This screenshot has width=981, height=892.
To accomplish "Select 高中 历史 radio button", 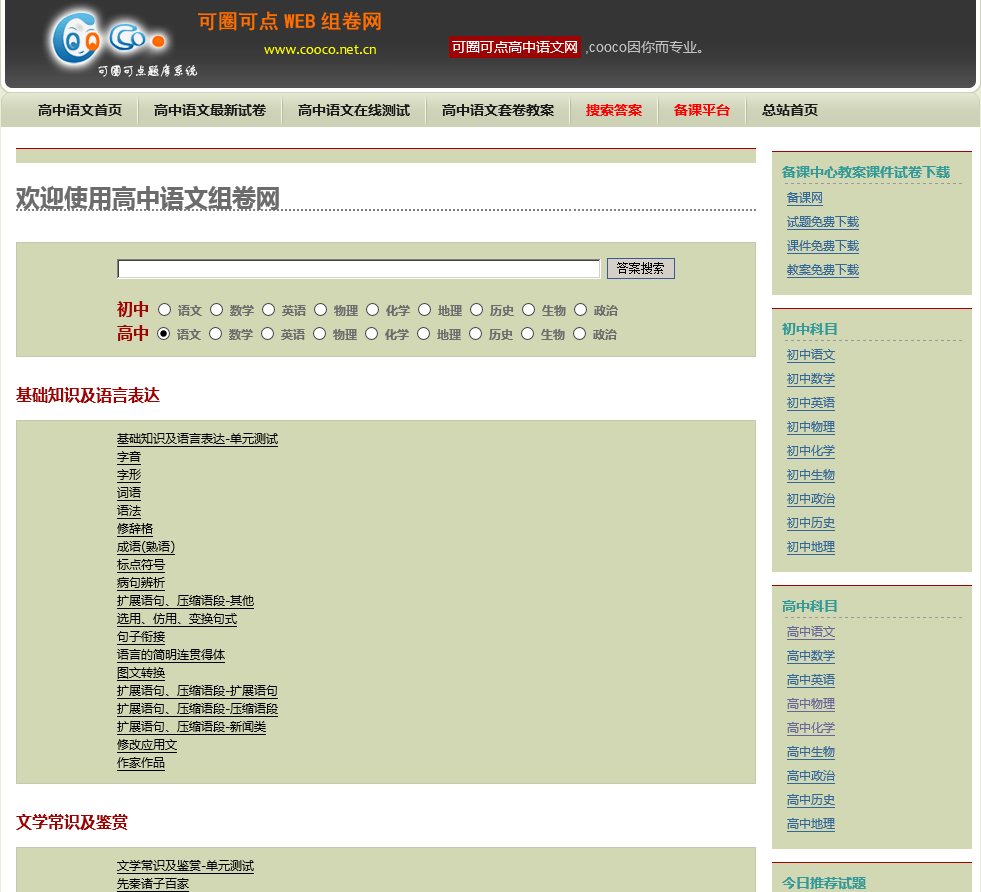I will point(475,333).
